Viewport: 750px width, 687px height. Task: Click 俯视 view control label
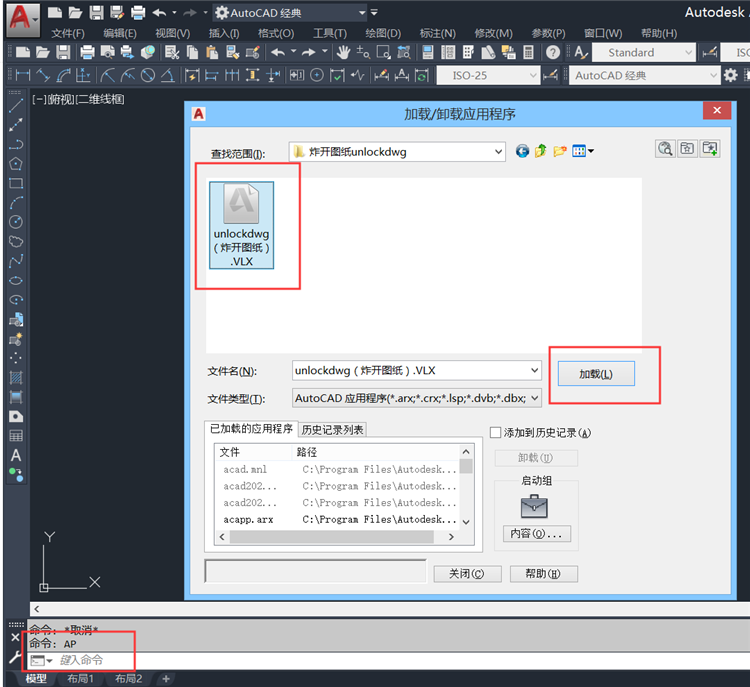point(60,100)
